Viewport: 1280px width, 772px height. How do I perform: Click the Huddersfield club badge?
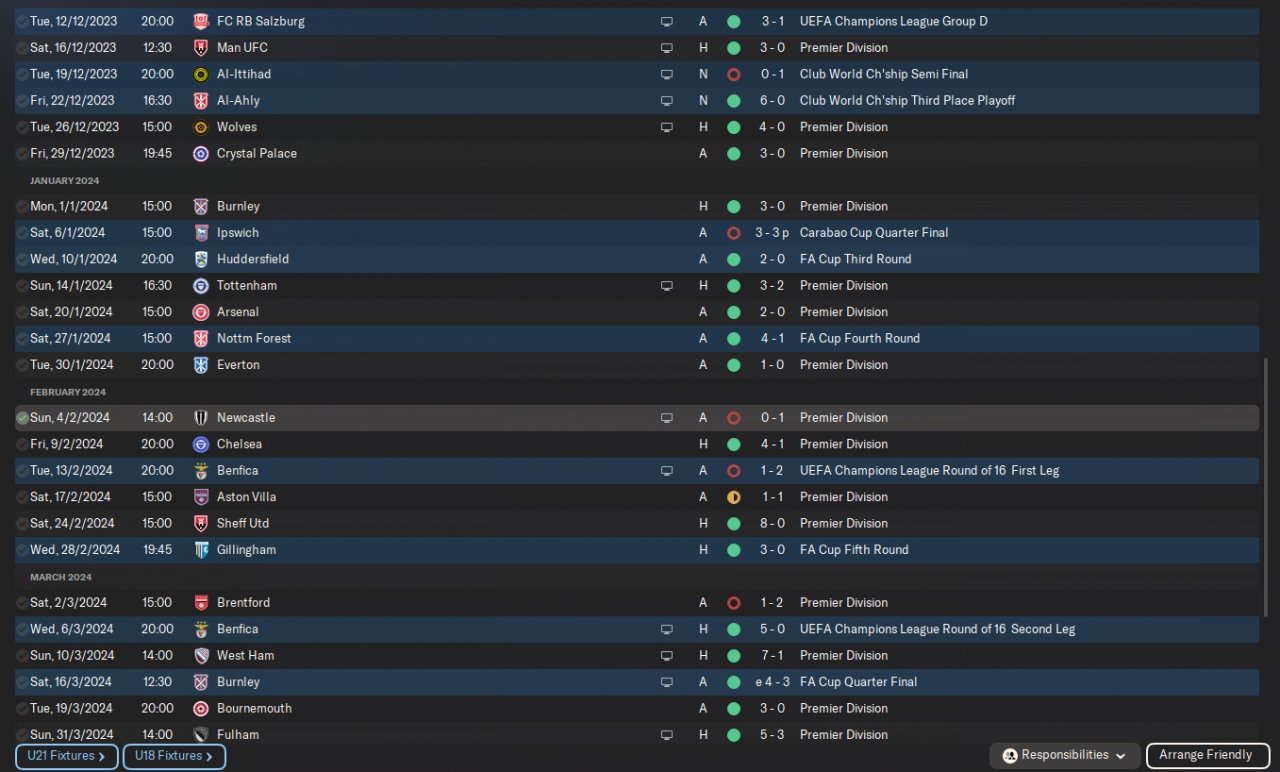tap(200, 259)
